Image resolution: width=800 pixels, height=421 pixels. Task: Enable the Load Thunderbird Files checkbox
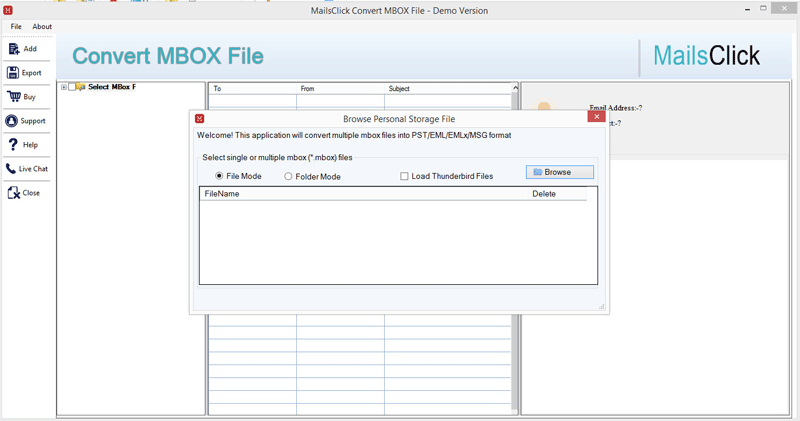pyautogui.click(x=404, y=176)
